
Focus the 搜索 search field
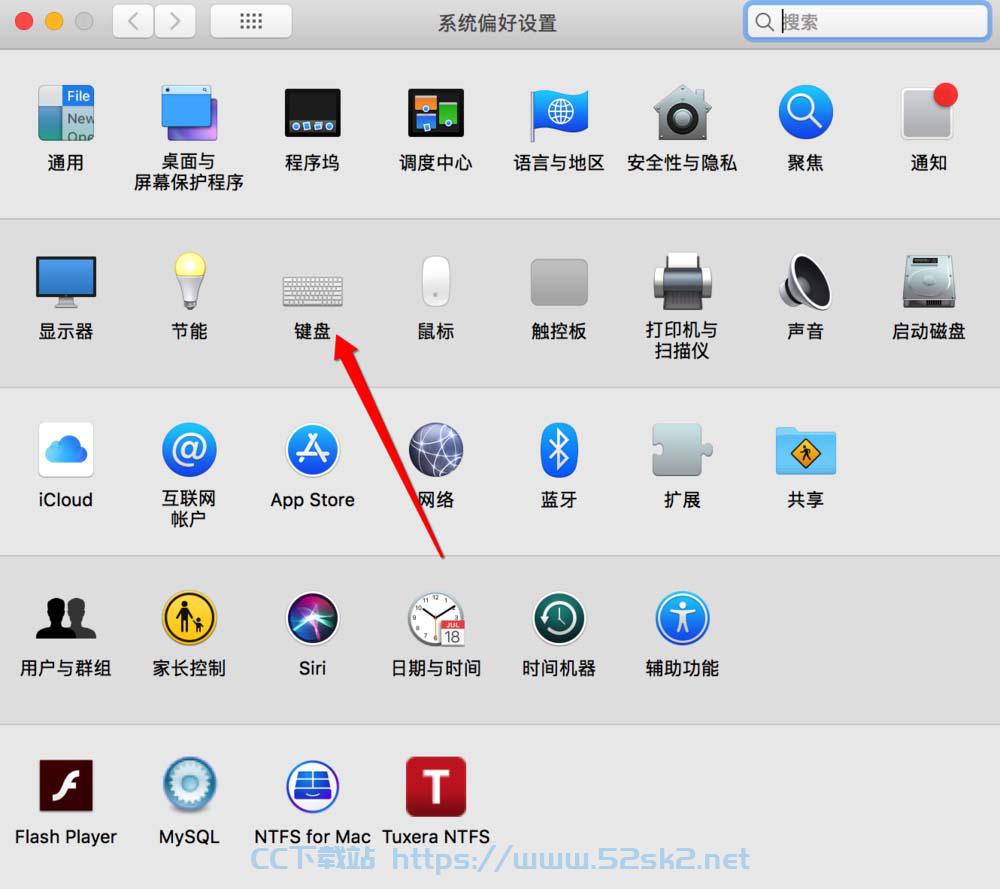867,22
